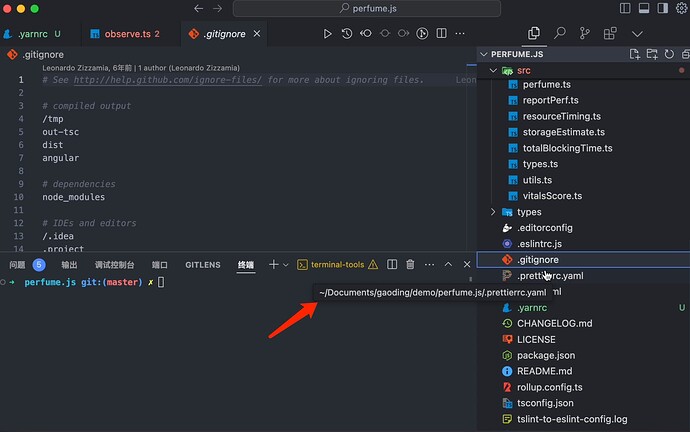Open the Search view icon
This screenshot has width=690, height=432.
559,33
